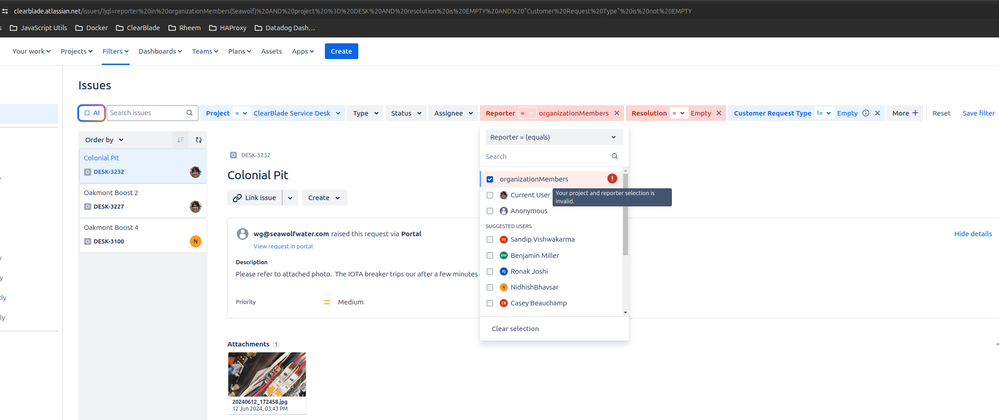Check NidhishBhavsar as reporter
The height and width of the screenshot is (420, 999).
[x=490, y=287]
